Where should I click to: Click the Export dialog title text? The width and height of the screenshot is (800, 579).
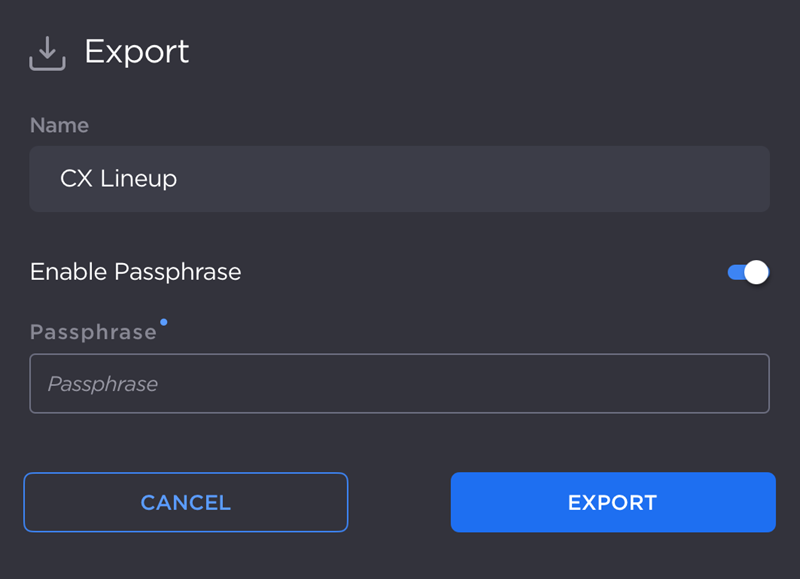point(137,52)
